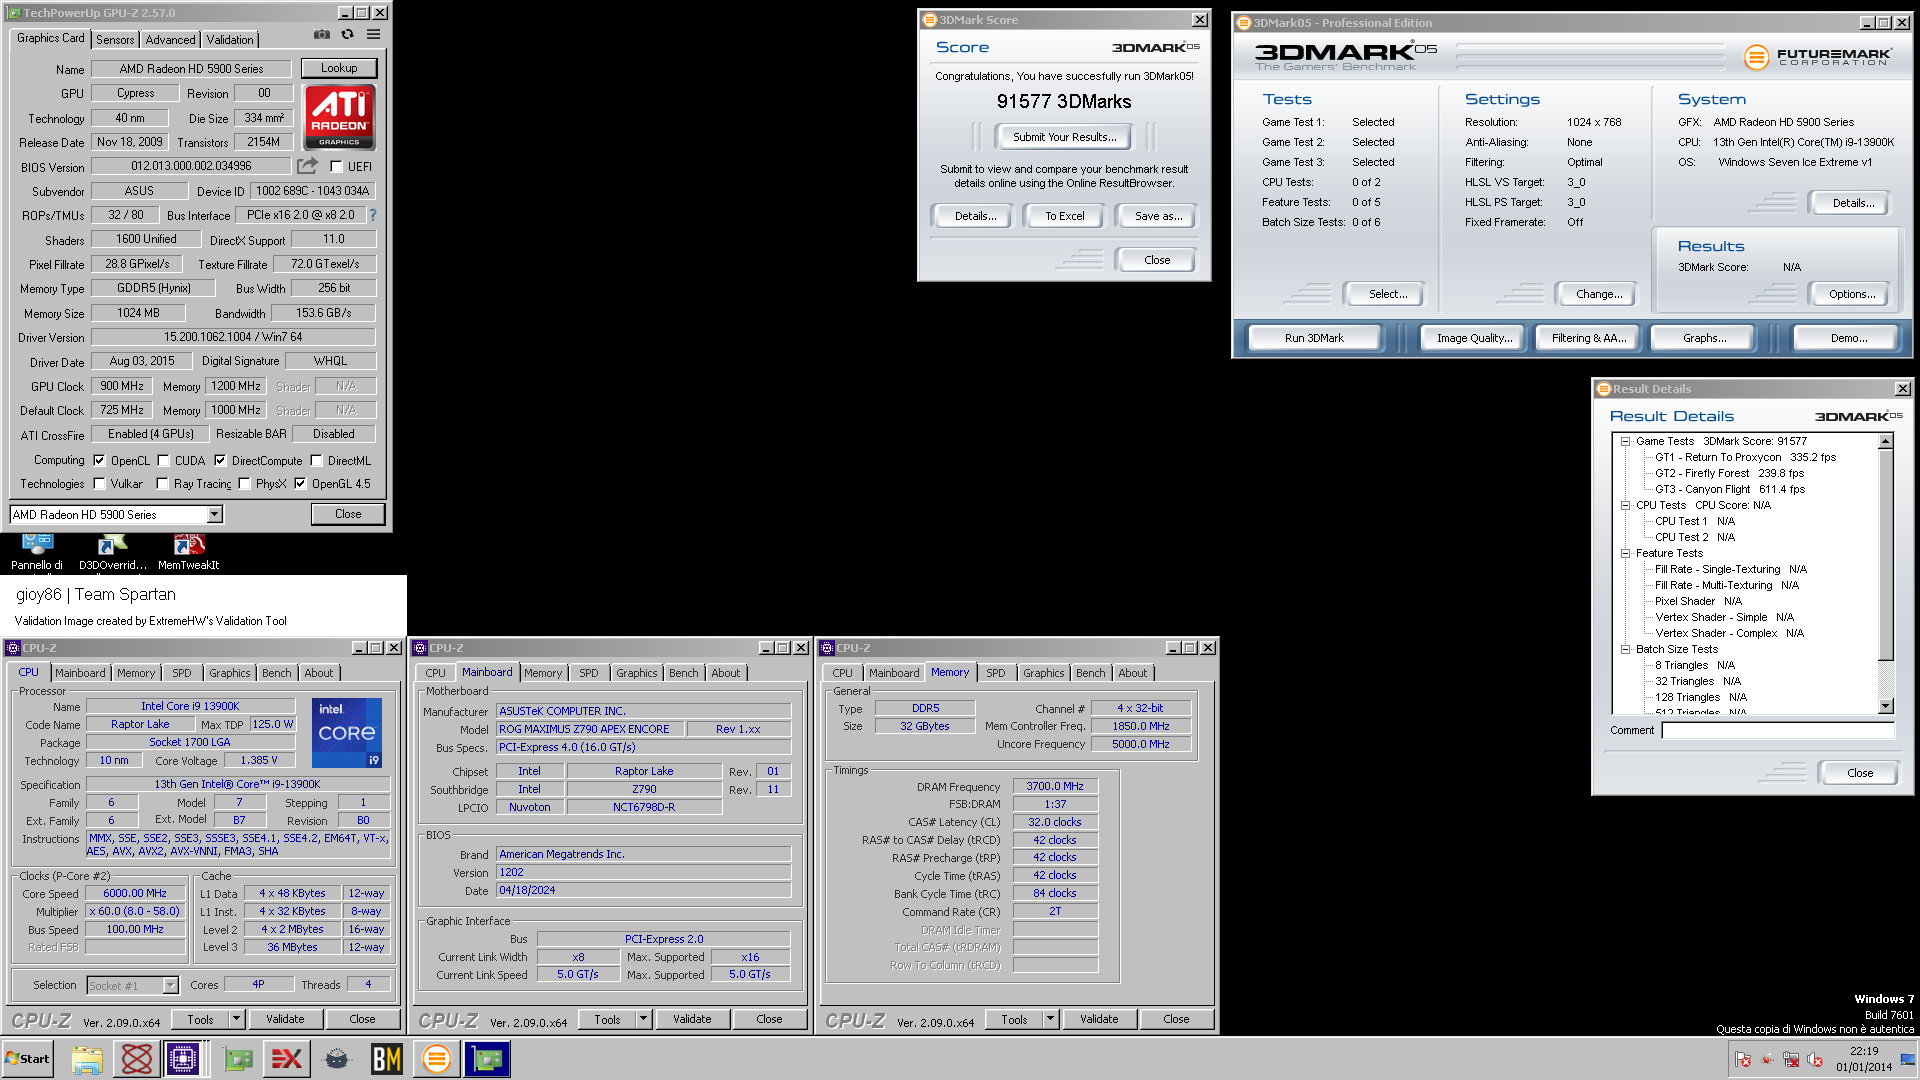
Task: Click the GPU-Z Lookup button
Action: [339, 68]
